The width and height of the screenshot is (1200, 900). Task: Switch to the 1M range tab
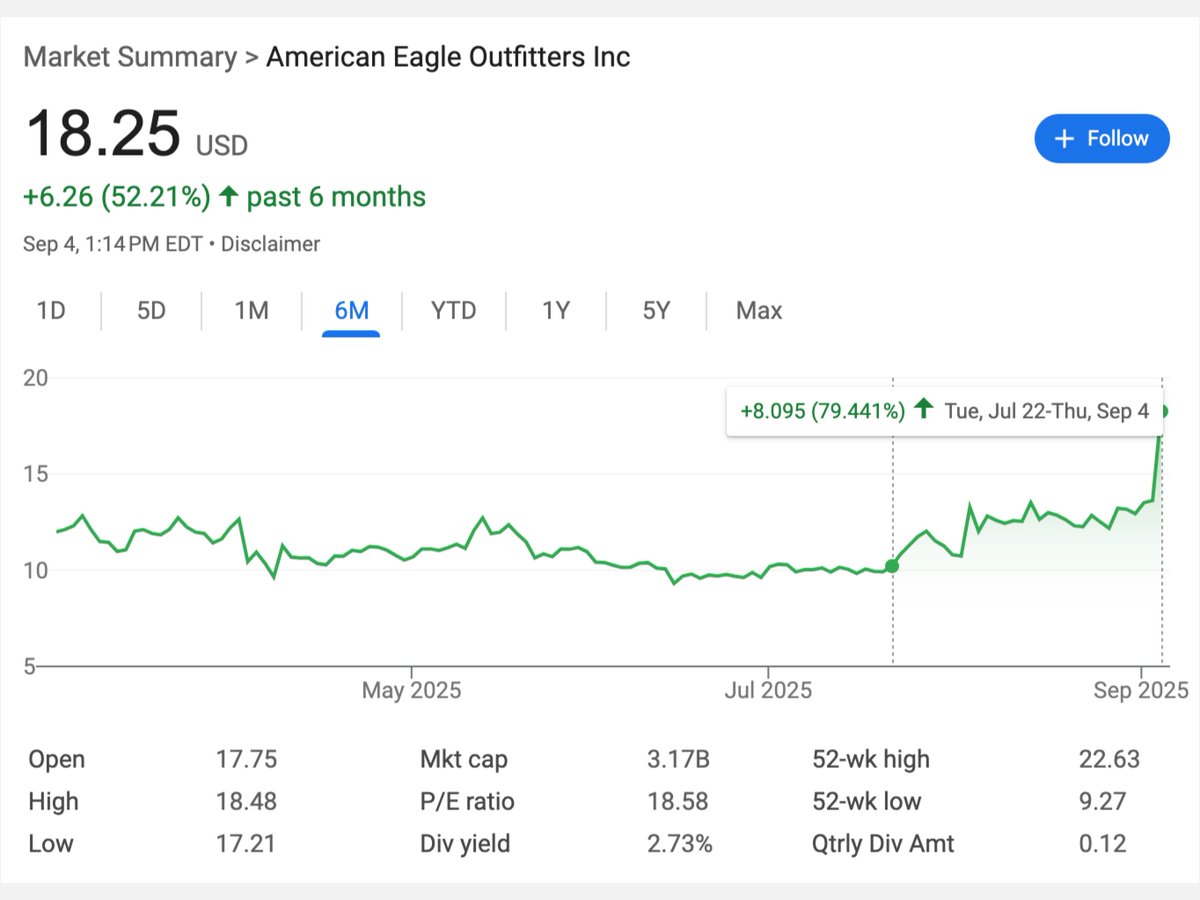pyautogui.click(x=252, y=311)
